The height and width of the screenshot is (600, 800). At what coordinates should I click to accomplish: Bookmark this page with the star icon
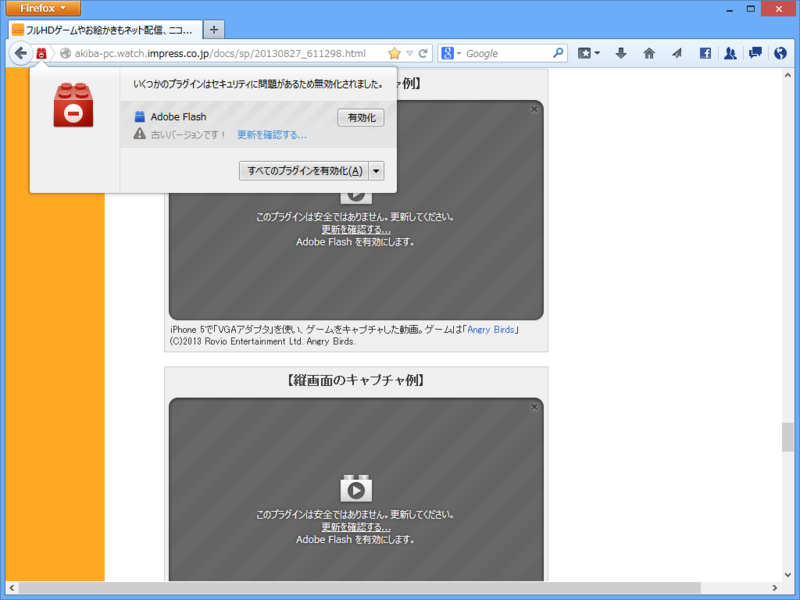tap(394, 53)
